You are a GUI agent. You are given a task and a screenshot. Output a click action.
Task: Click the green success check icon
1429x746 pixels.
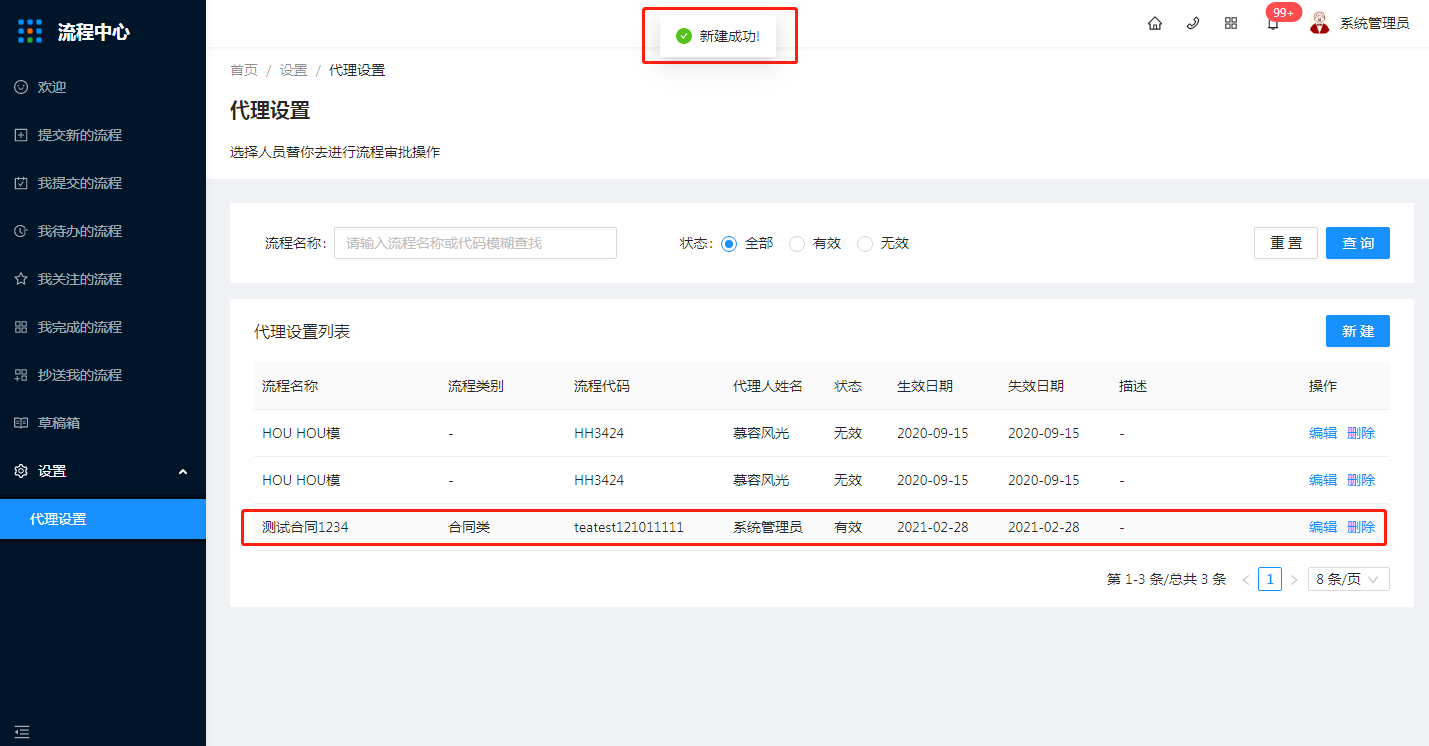pyautogui.click(x=684, y=36)
